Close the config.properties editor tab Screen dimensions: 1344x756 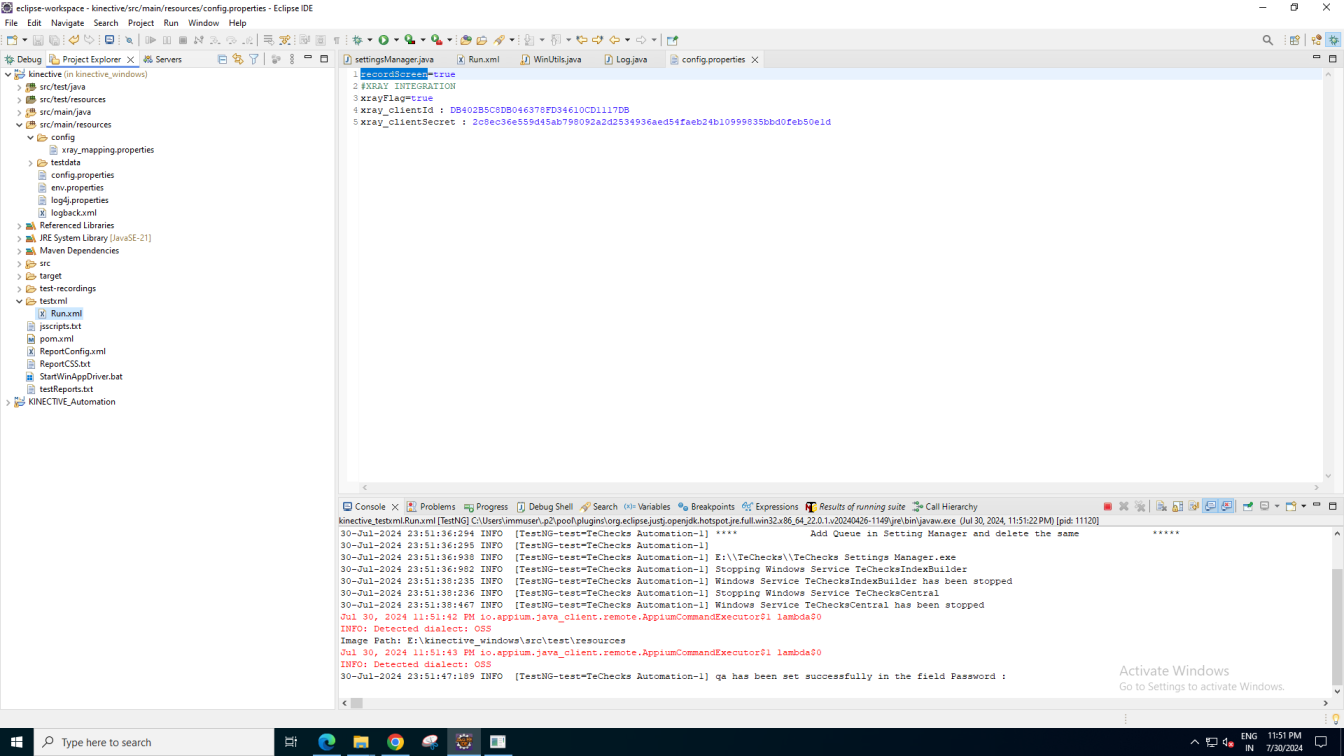pos(755,60)
